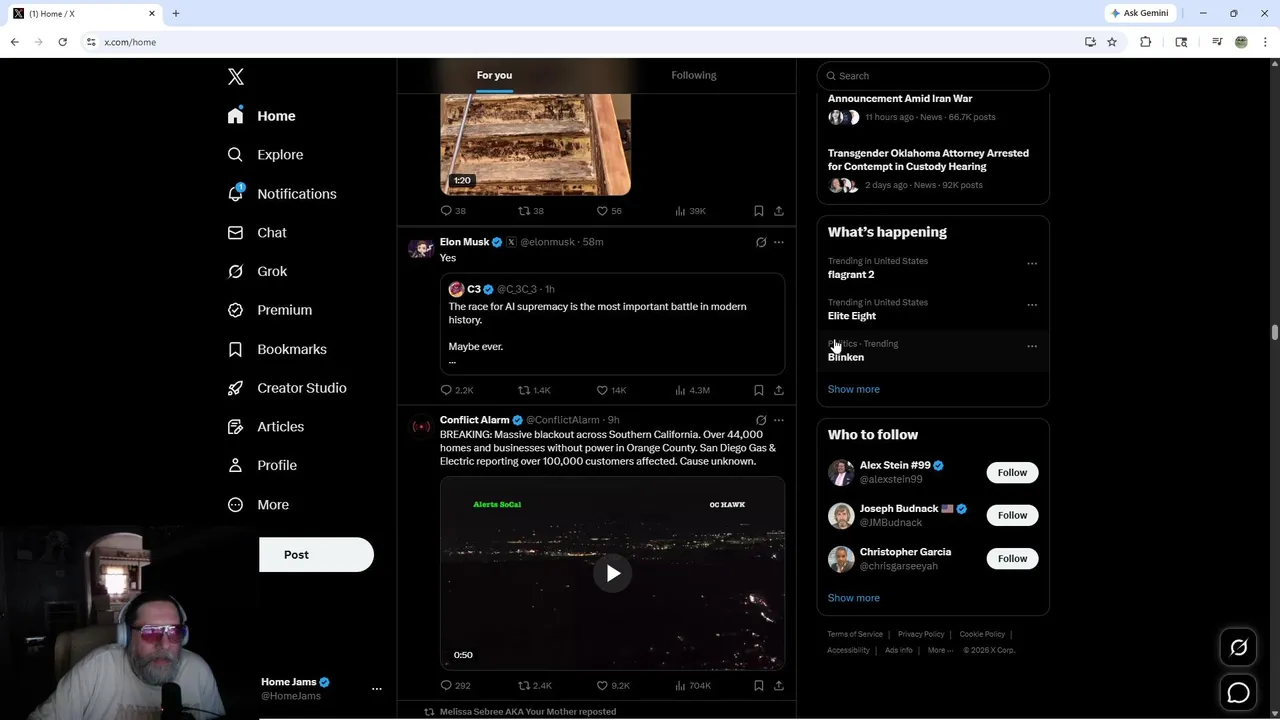Go to Home in sidebar
Screen dimensions: 1280x720
click(x=261, y=116)
